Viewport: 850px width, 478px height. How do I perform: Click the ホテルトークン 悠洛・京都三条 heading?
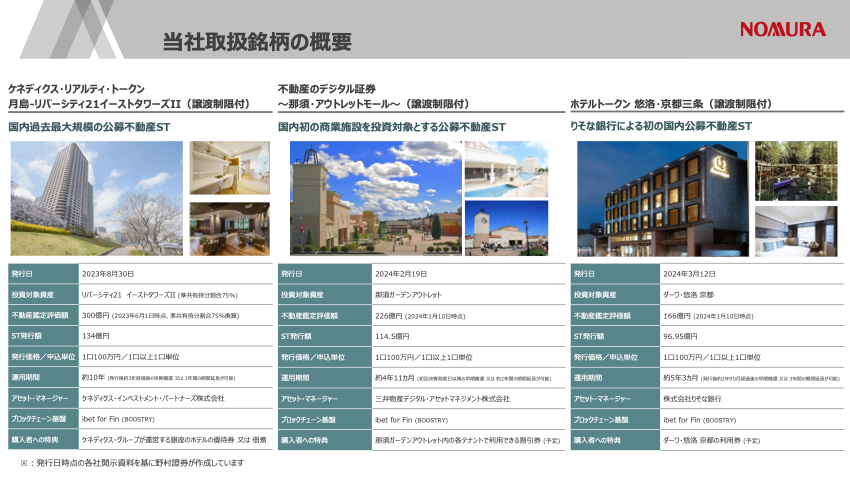click(x=671, y=104)
